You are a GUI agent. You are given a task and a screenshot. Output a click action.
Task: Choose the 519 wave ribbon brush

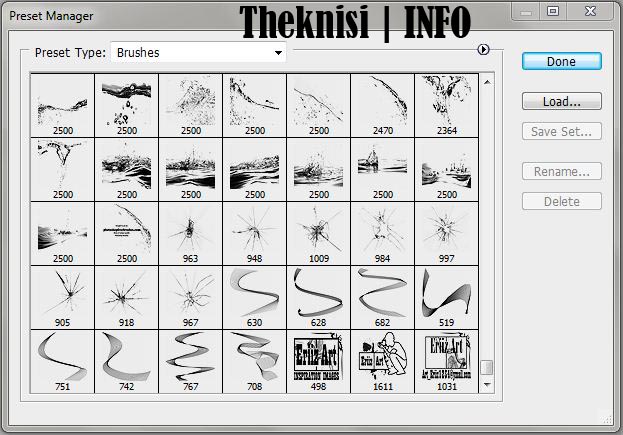[x=446, y=297]
